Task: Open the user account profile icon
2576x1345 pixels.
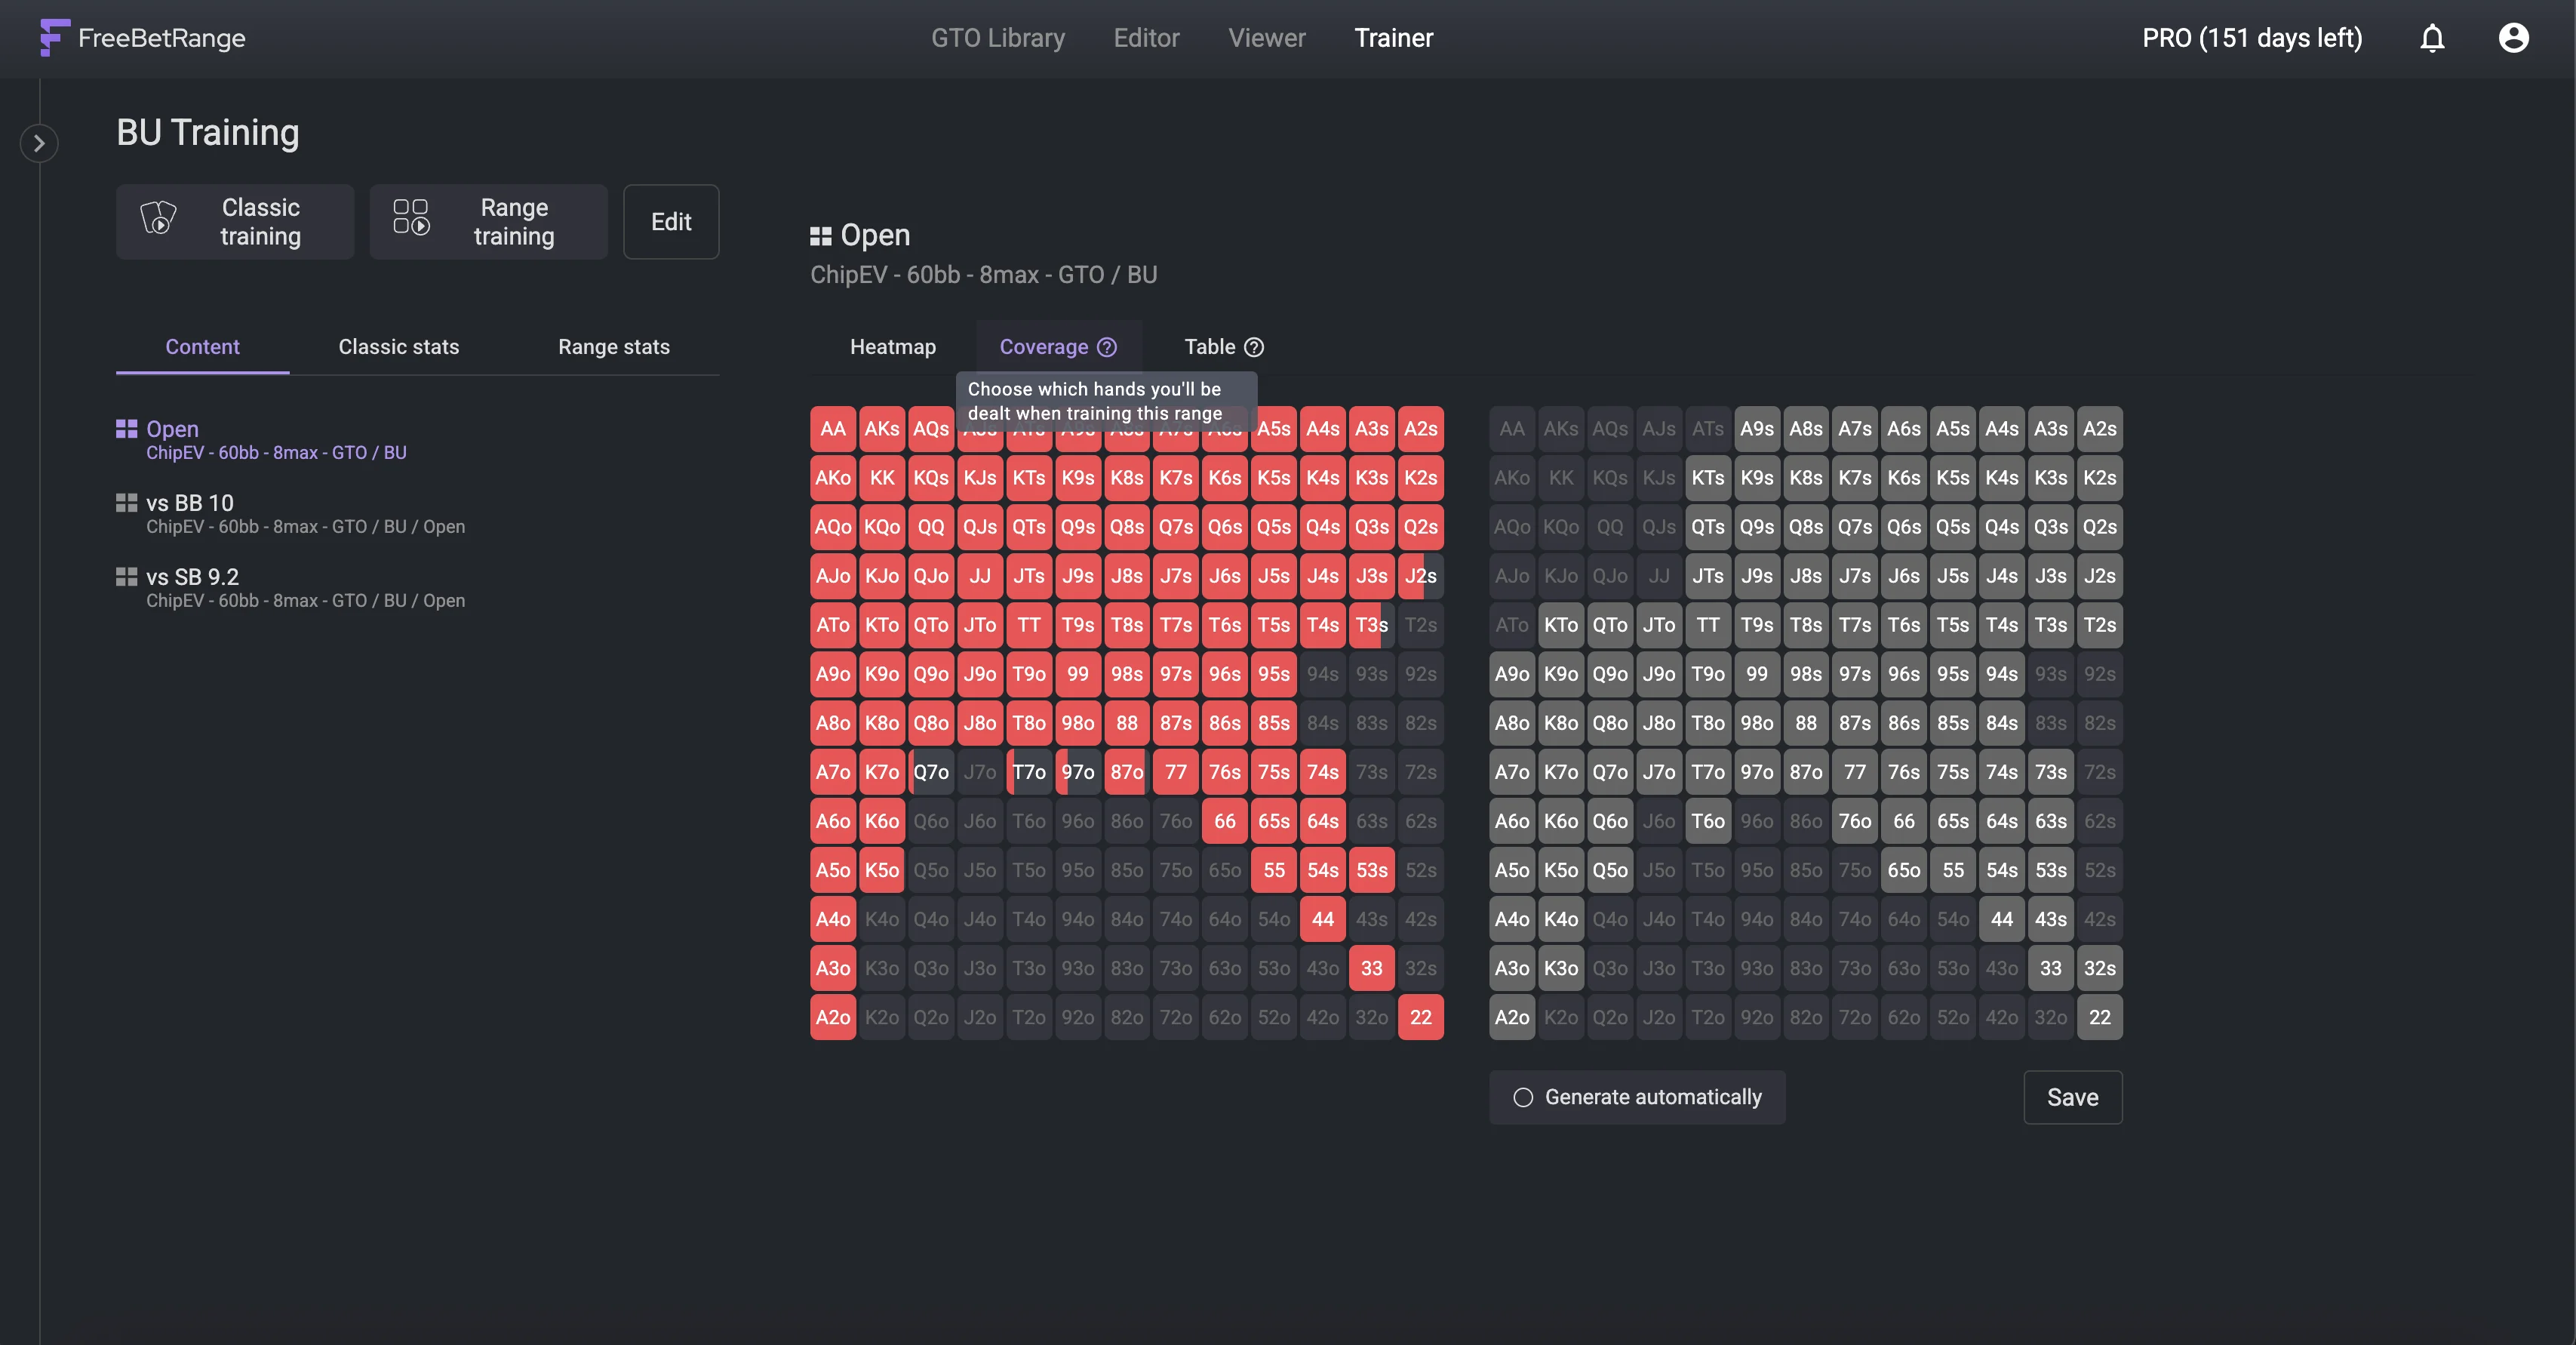Action: (x=2513, y=38)
